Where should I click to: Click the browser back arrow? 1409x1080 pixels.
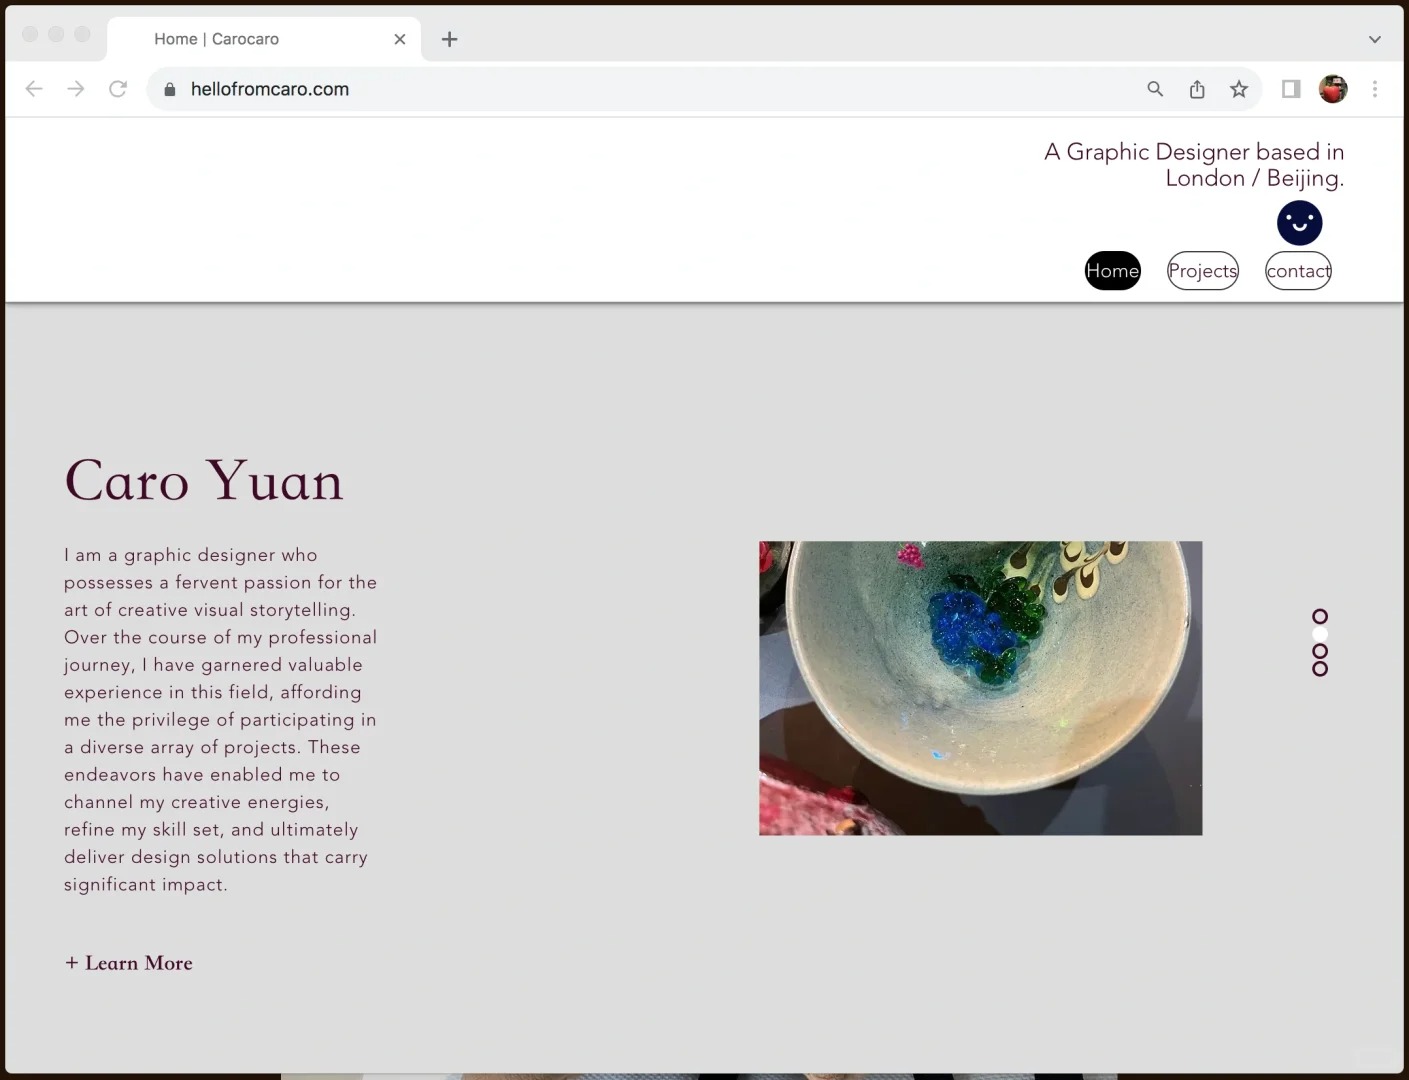tap(34, 89)
